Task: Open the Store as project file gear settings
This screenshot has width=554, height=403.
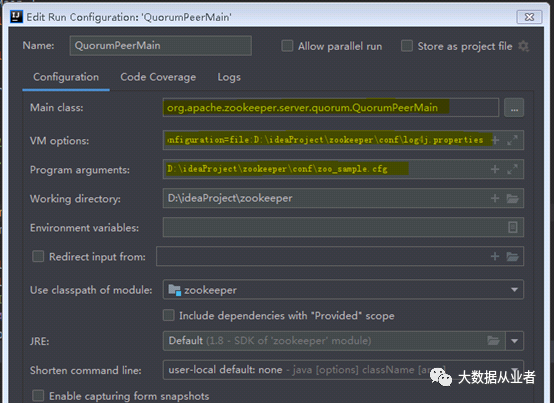Action: [524, 46]
